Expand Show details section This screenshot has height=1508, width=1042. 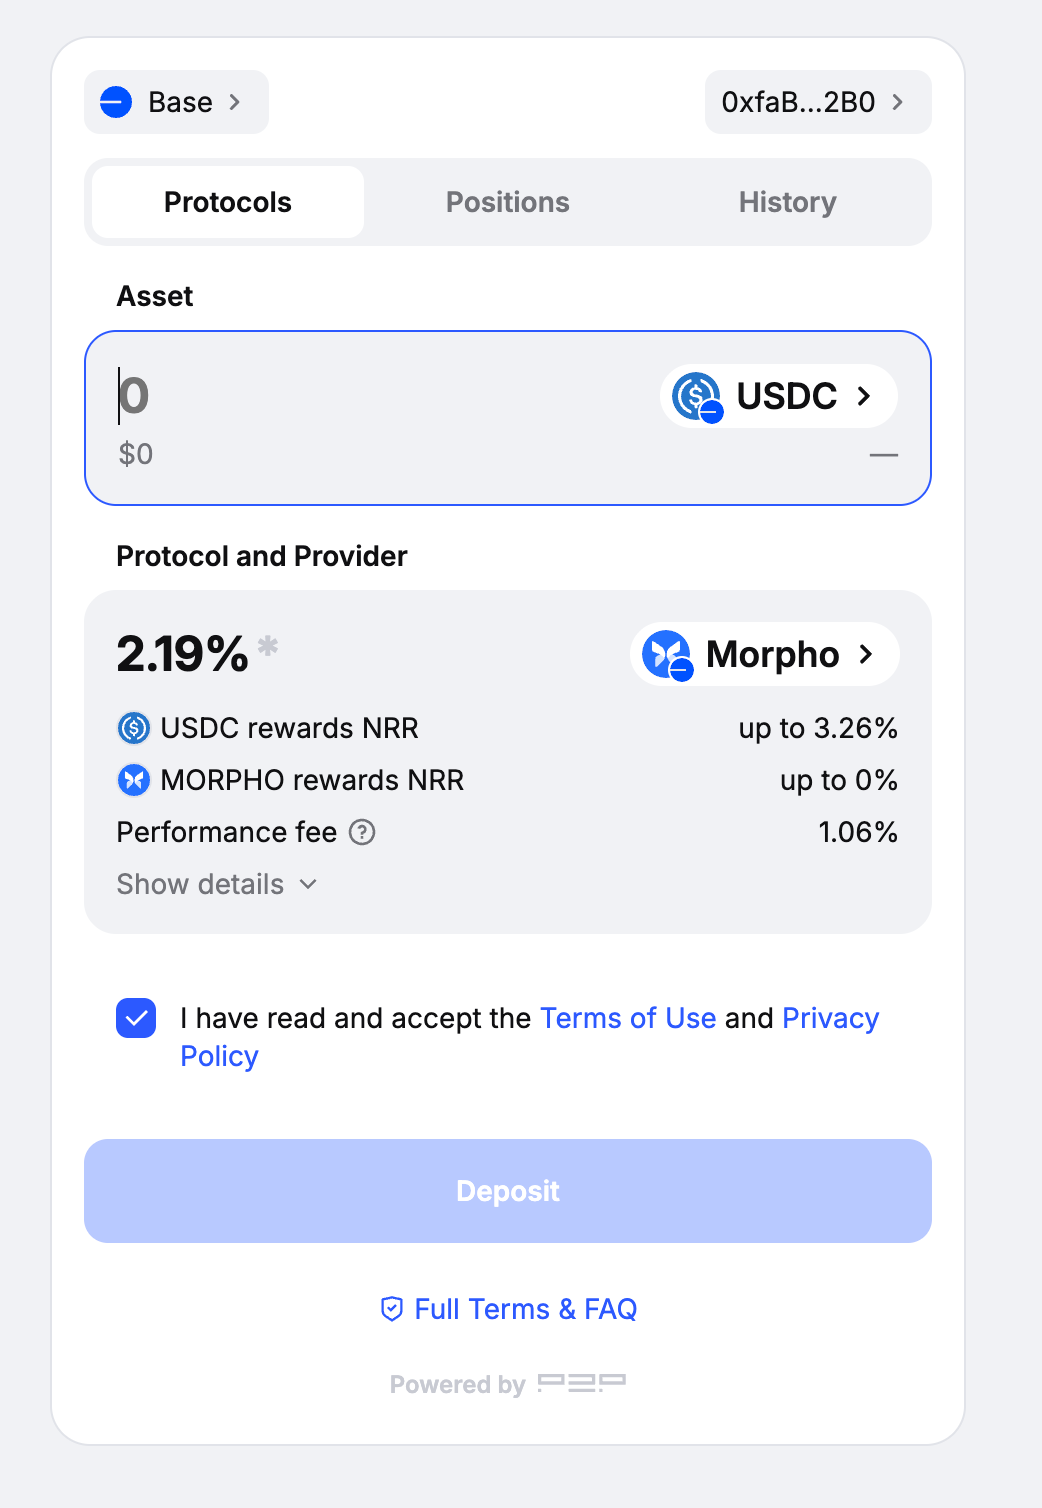click(217, 884)
